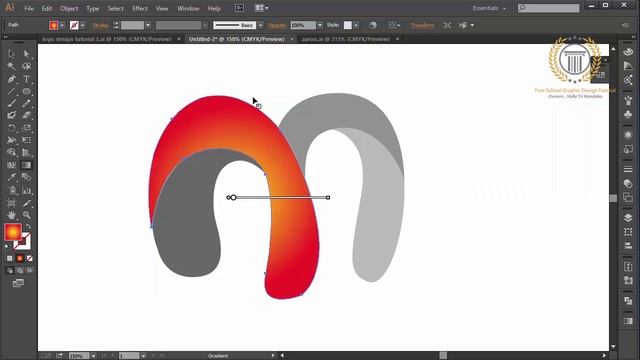Screen dimensions: 640x360
Task: Select the Mesh tool
Action: [x=11, y=165]
